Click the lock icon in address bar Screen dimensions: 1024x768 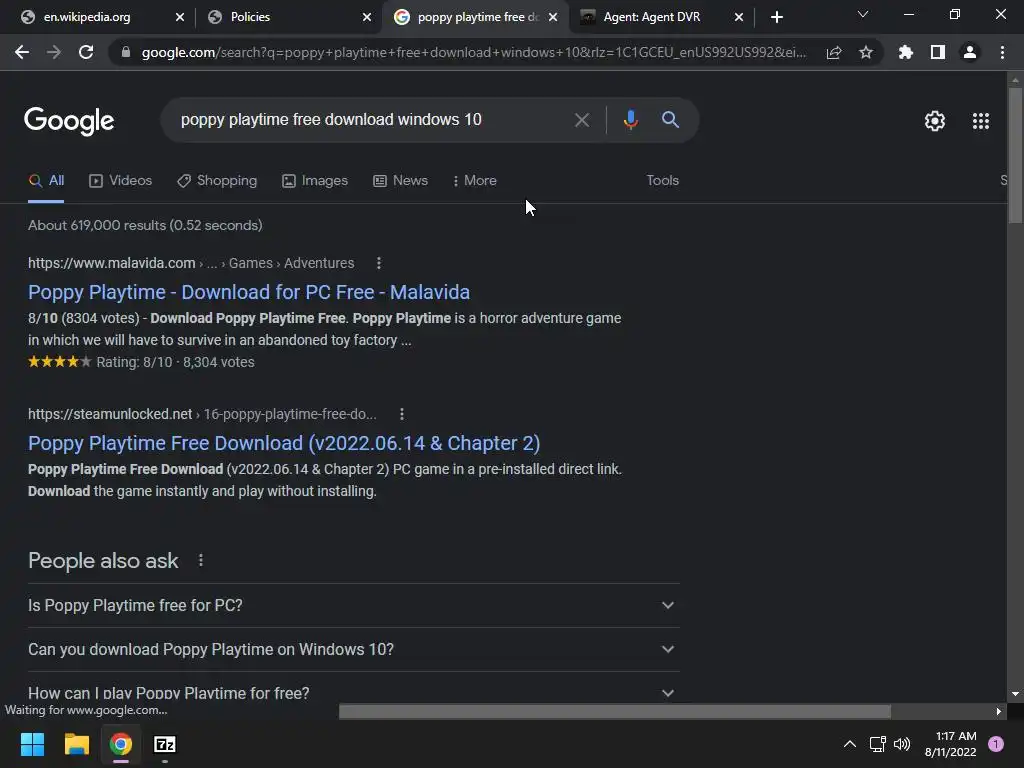(125, 52)
